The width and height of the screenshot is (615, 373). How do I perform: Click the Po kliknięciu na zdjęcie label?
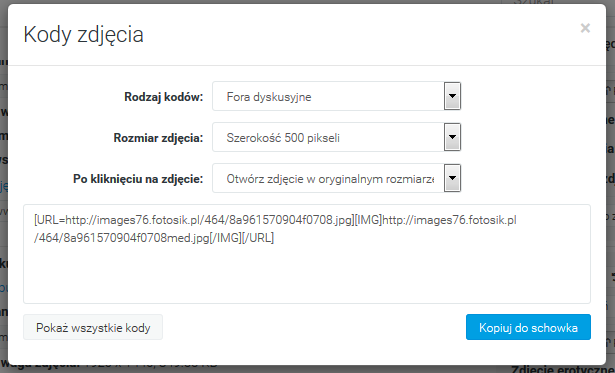pyautogui.click(x=138, y=179)
